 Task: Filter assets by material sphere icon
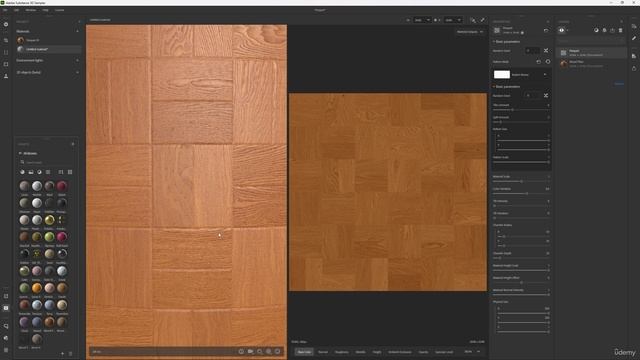(x=22, y=172)
